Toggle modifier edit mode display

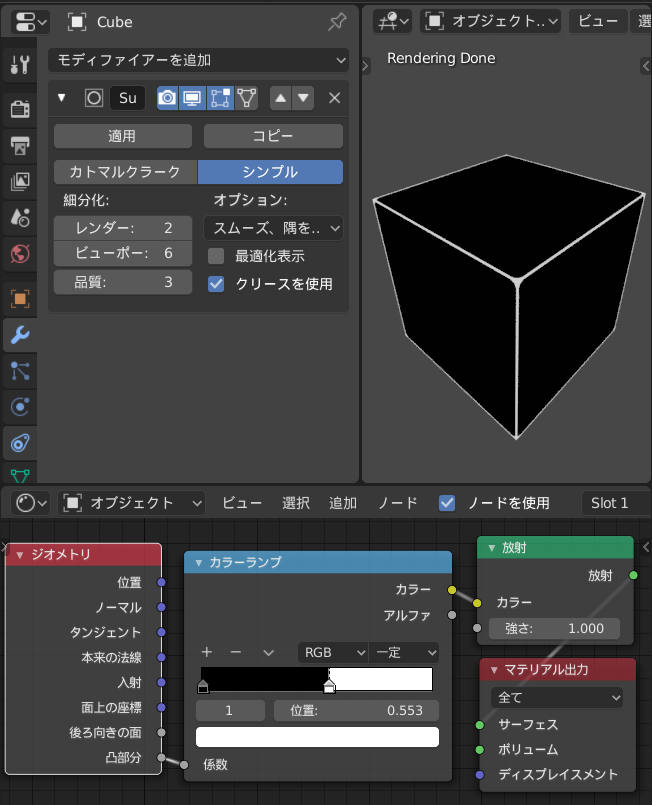point(220,98)
